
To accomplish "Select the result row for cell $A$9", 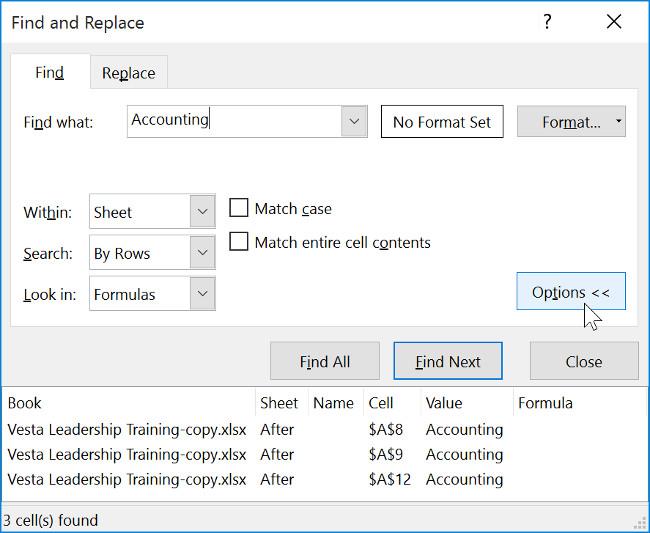I will click(x=325, y=455).
